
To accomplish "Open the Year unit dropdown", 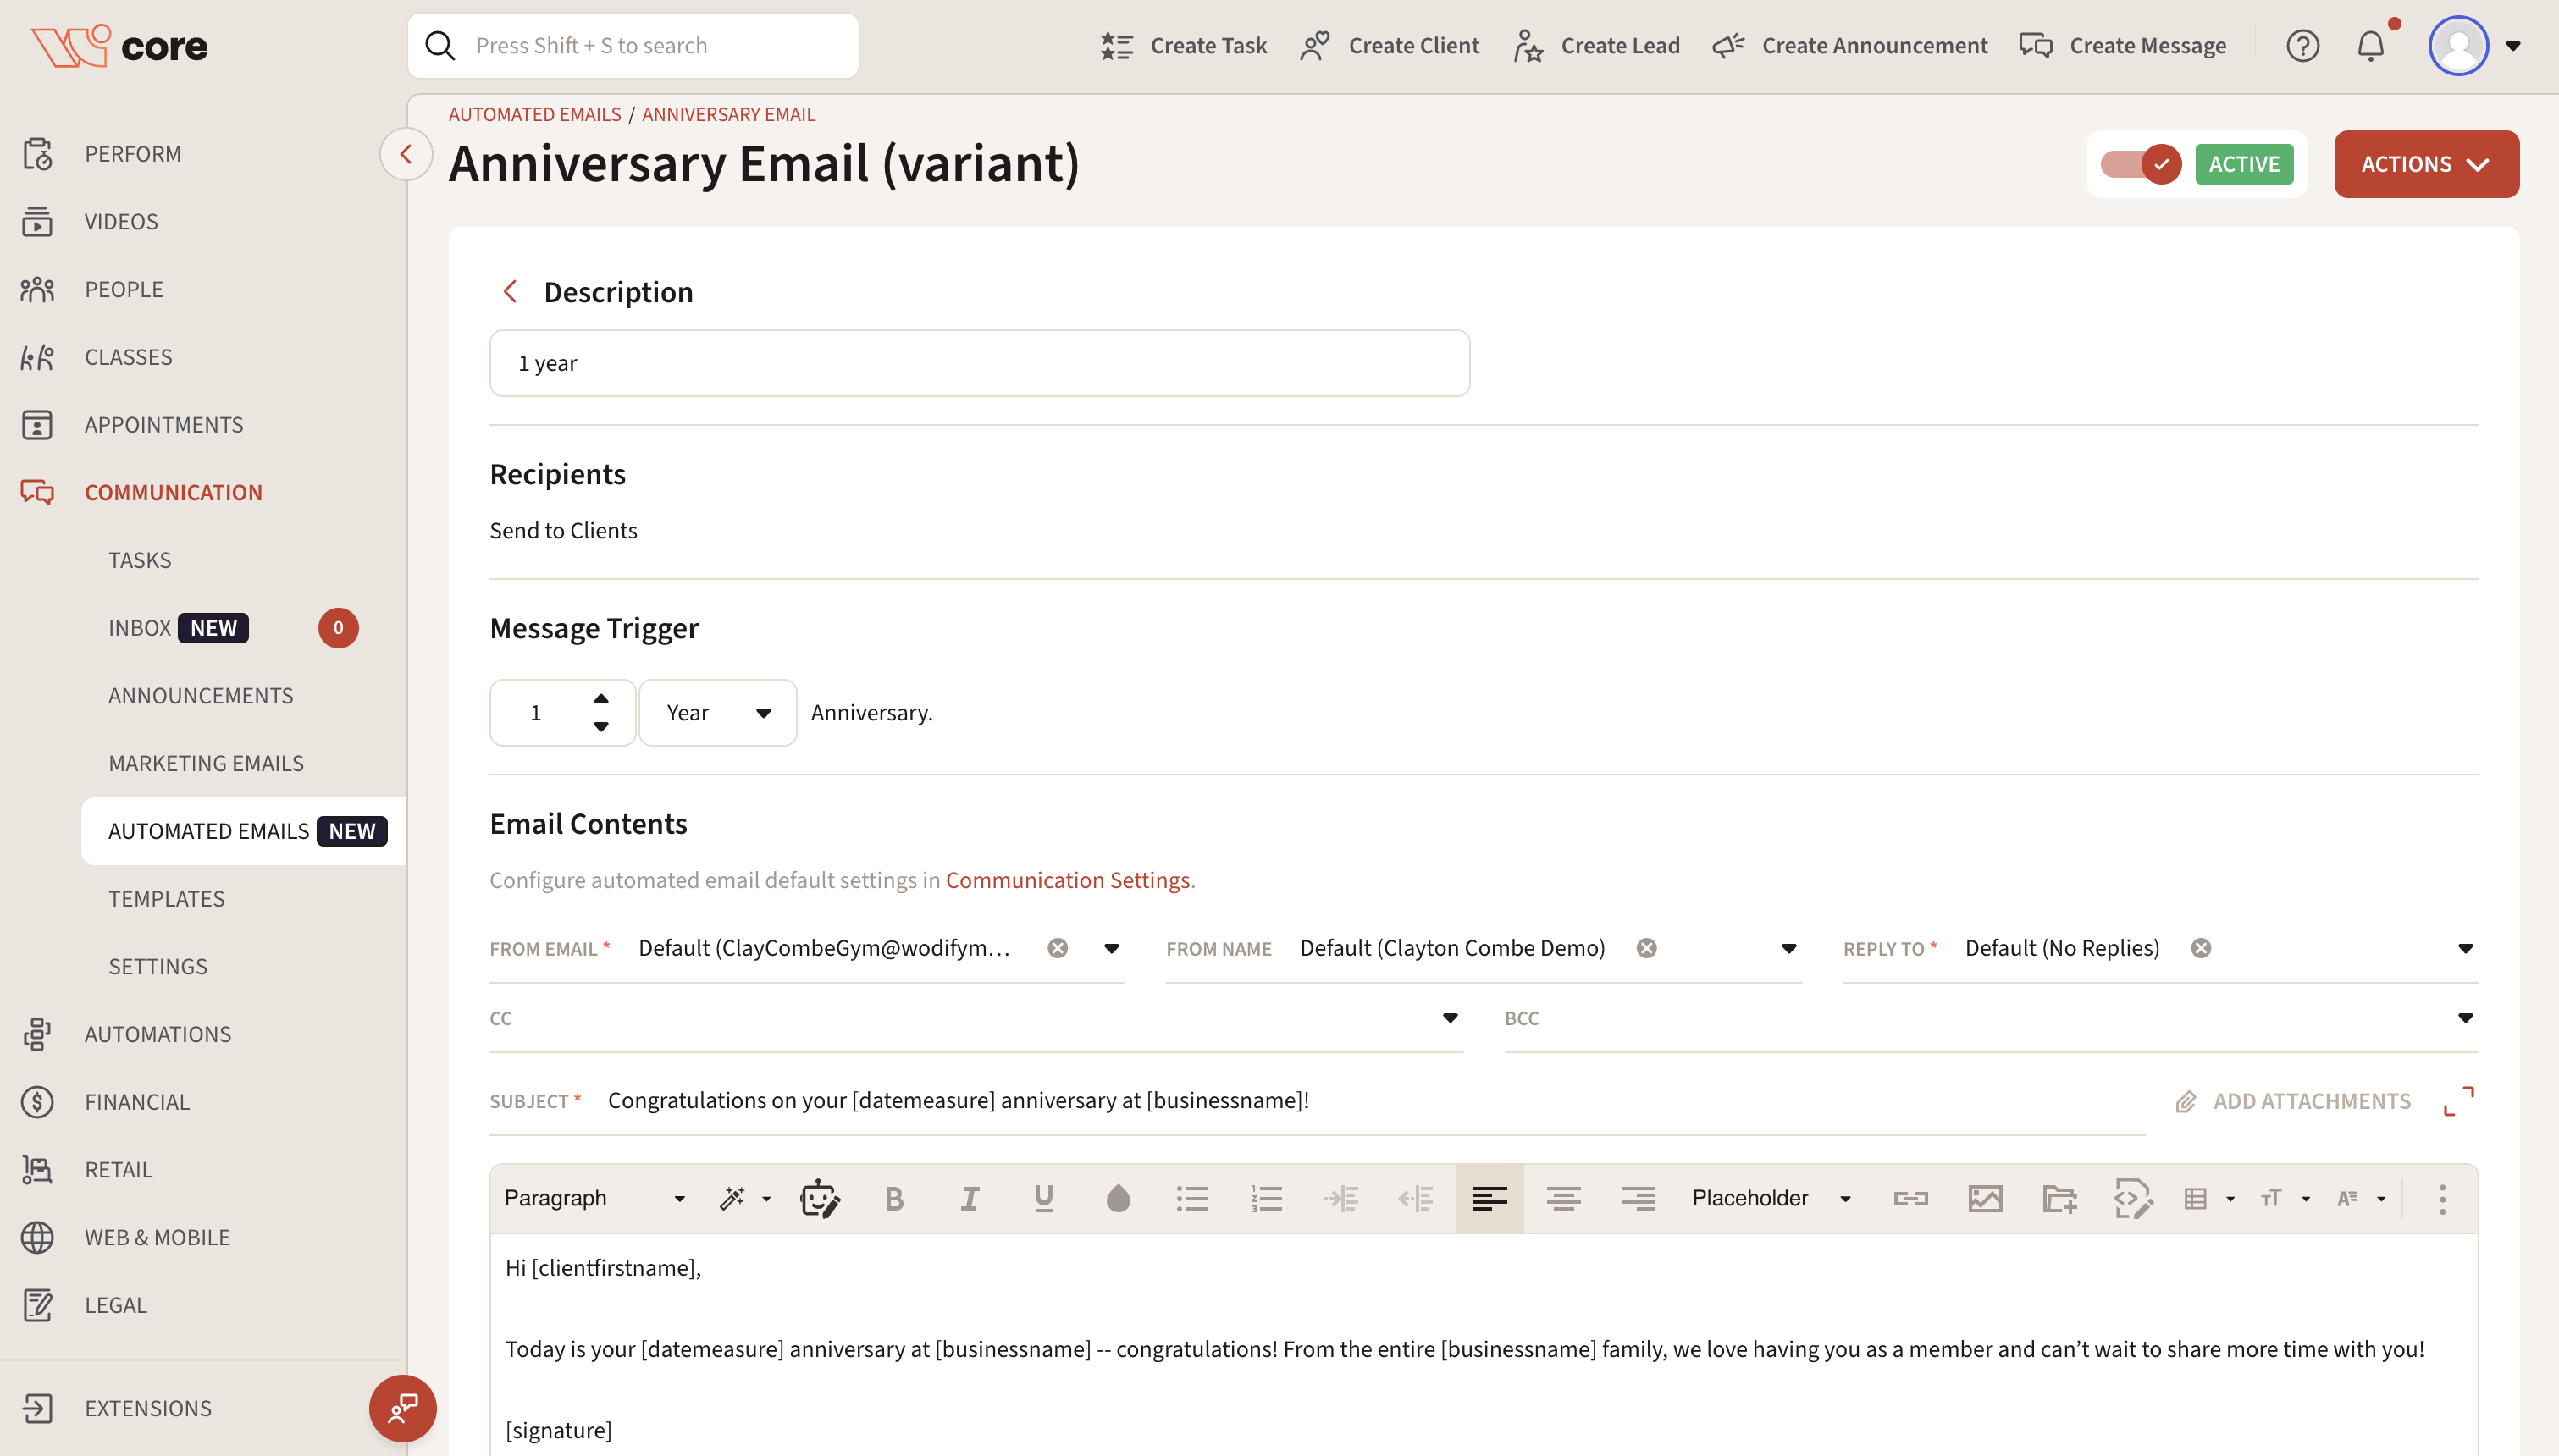I will click(718, 713).
